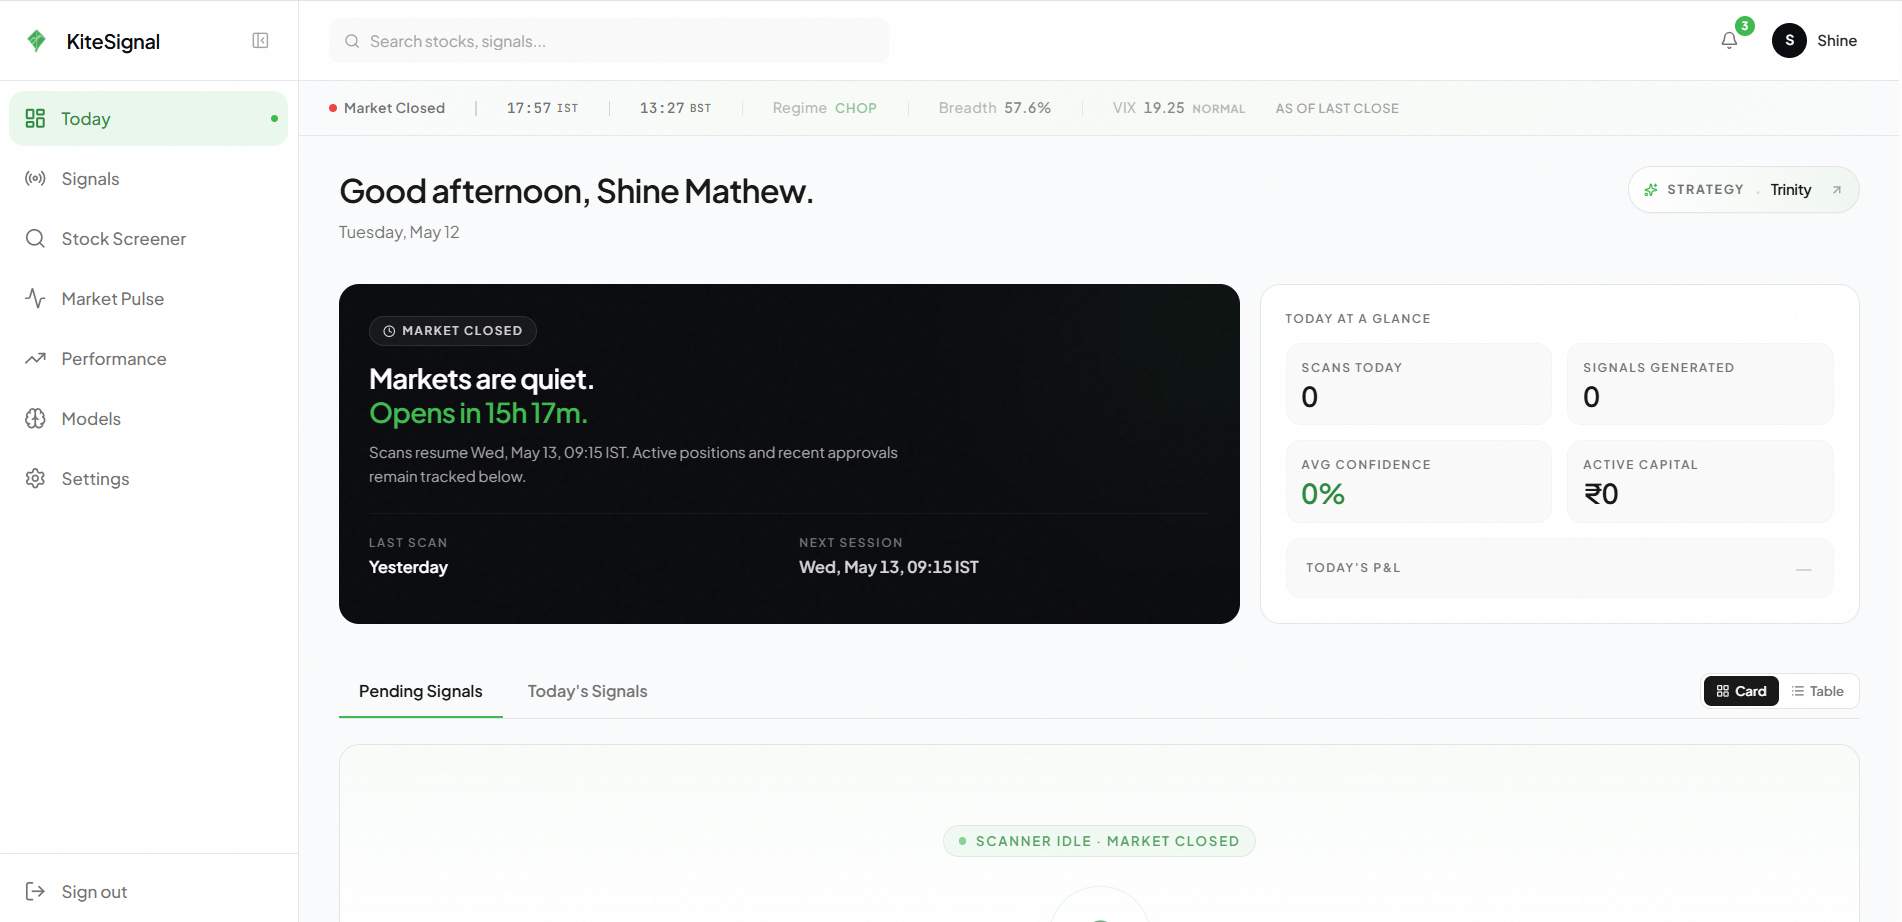Sign out of the account

pyautogui.click(x=148, y=892)
